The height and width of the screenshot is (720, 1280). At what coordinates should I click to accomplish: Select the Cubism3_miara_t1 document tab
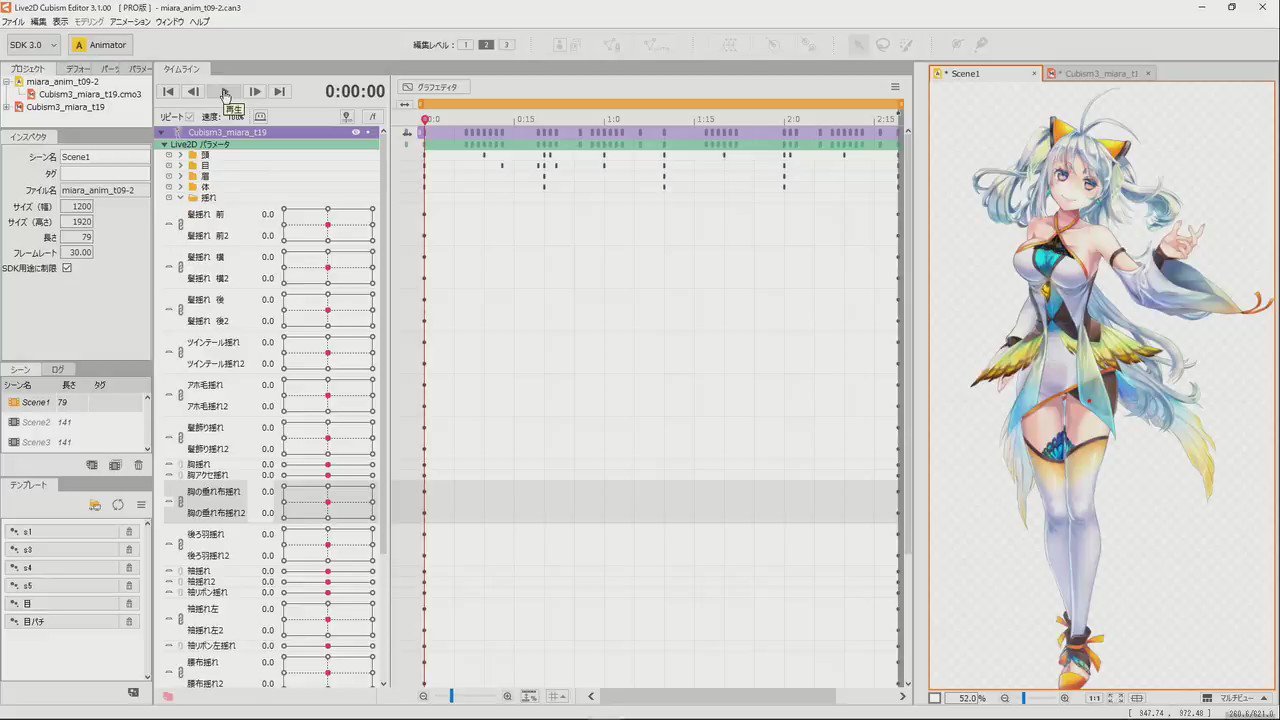(x=1101, y=73)
